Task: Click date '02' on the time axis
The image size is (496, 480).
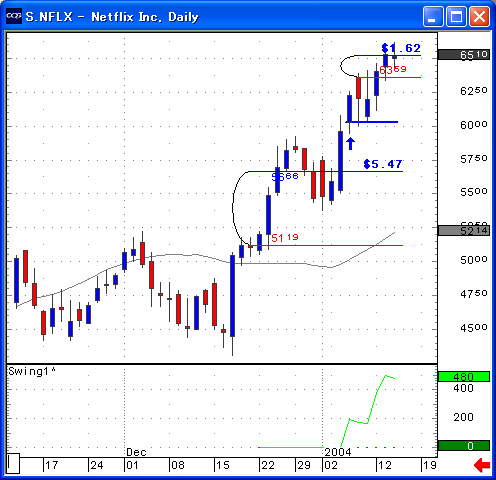Action: 331,465
